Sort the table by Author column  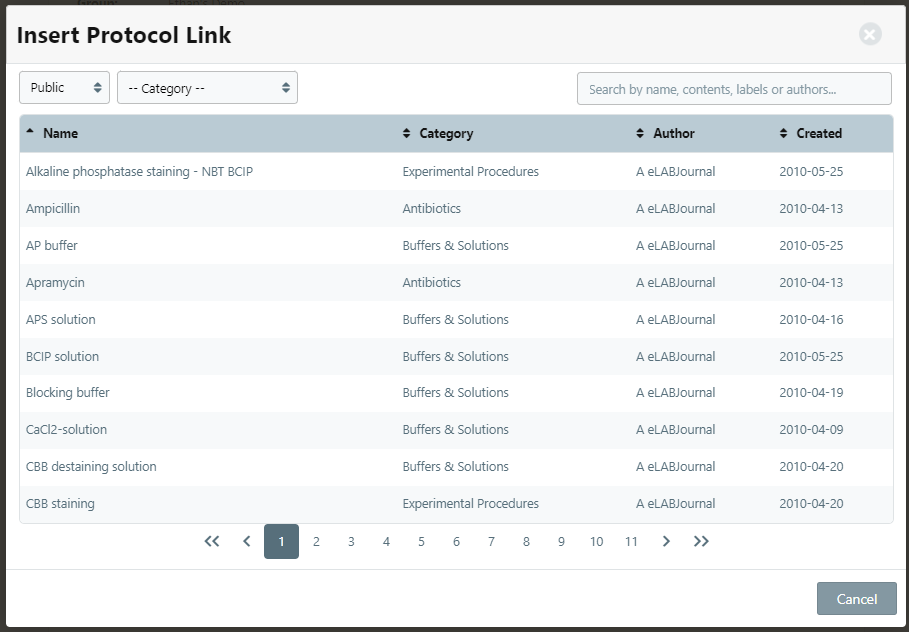click(673, 133)
